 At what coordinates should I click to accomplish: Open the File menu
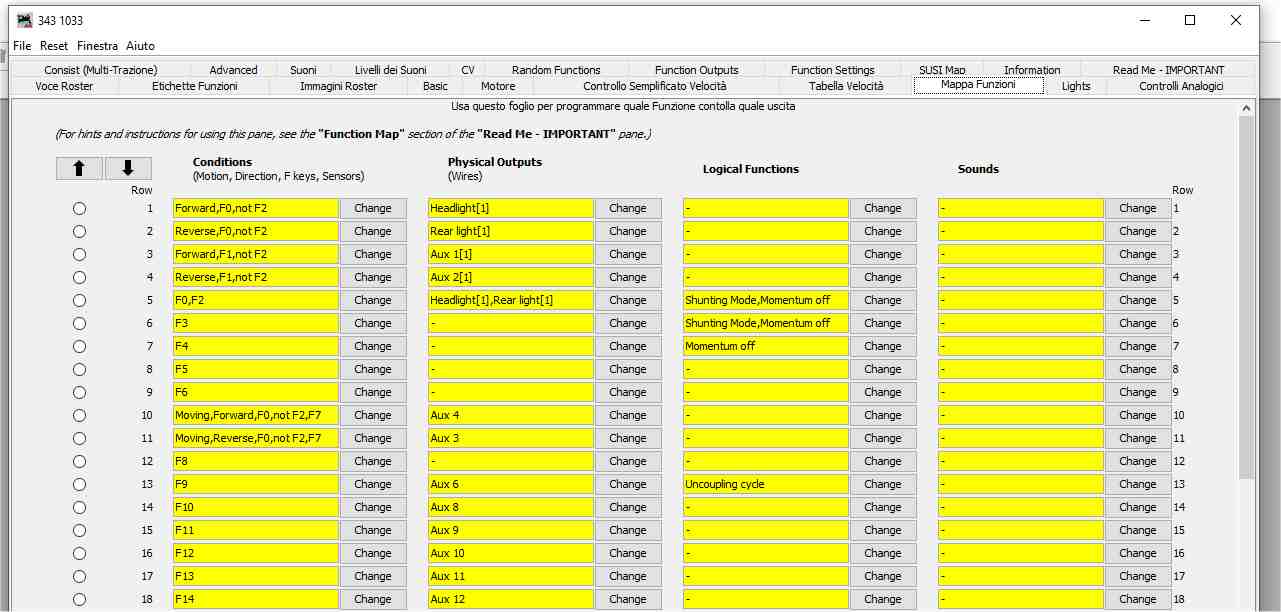tap(22, 46)
